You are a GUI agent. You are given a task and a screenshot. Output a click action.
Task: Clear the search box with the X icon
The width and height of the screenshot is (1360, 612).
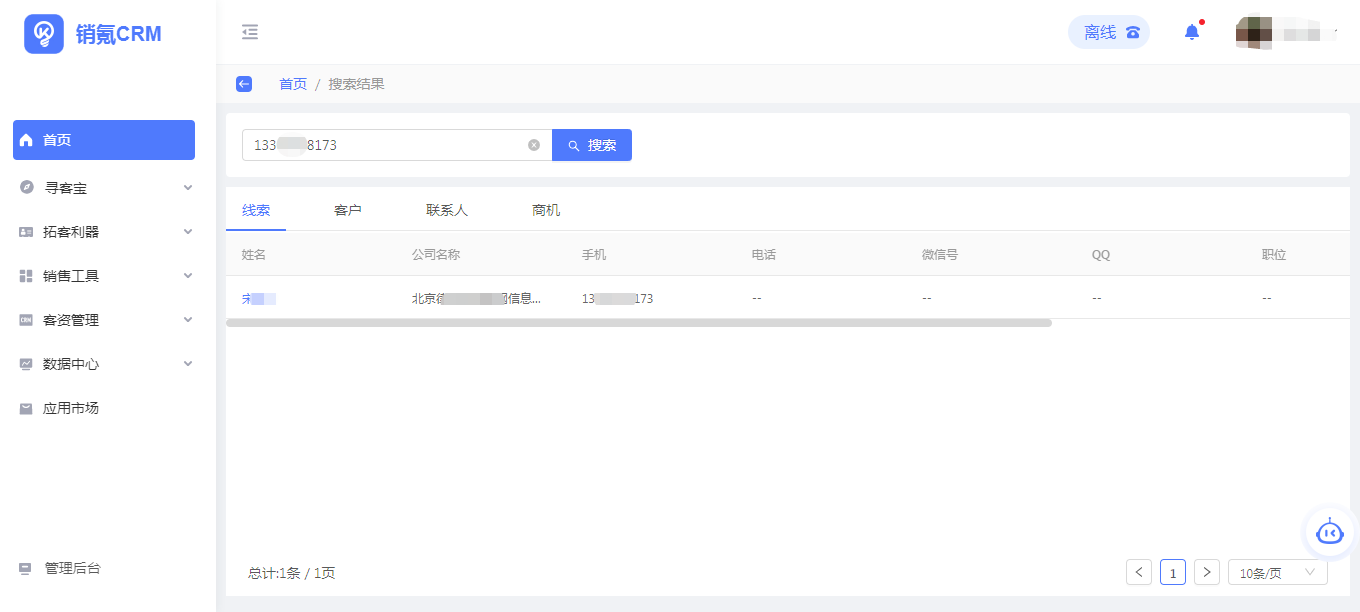point(534,145)
